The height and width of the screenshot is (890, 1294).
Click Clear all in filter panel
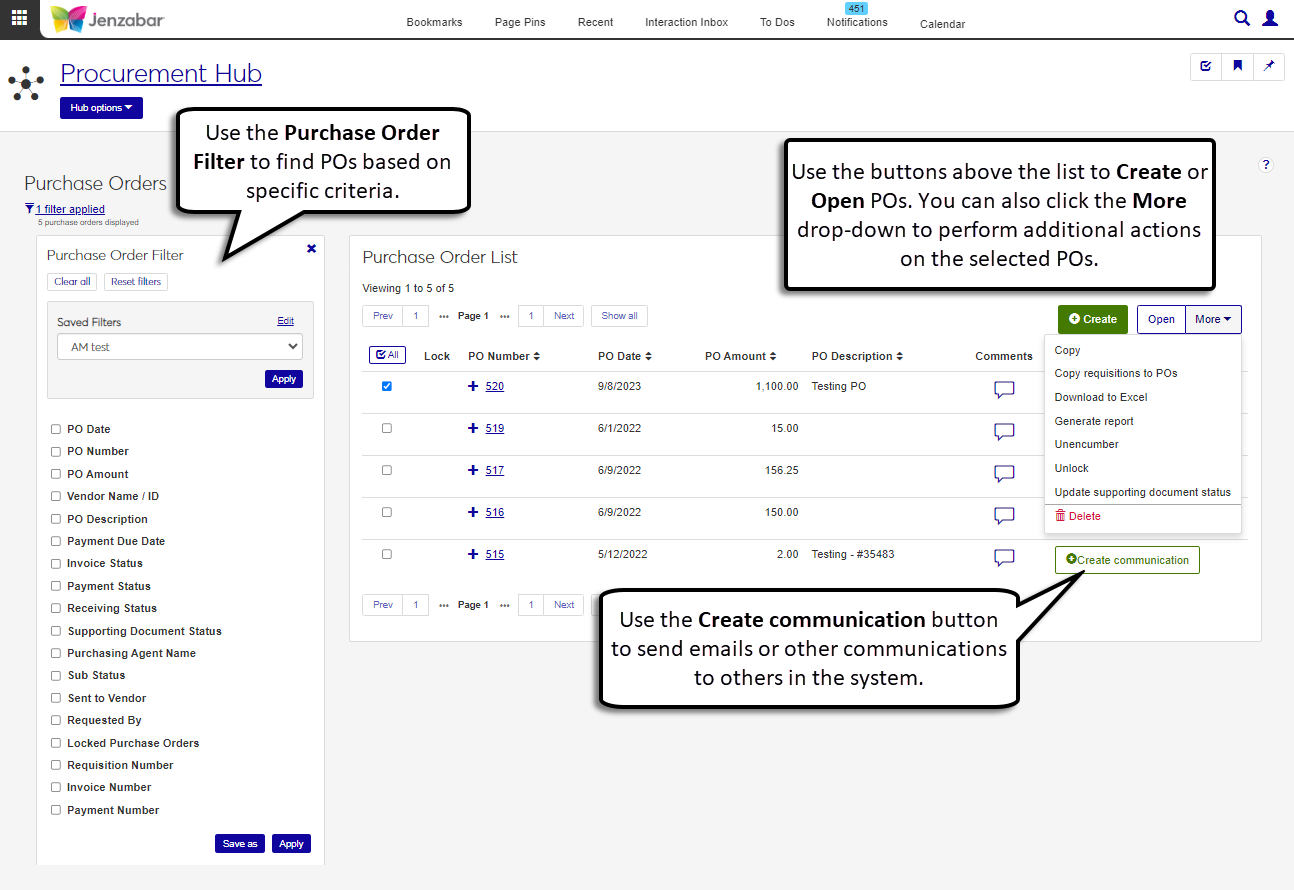[x=73, y=282]
